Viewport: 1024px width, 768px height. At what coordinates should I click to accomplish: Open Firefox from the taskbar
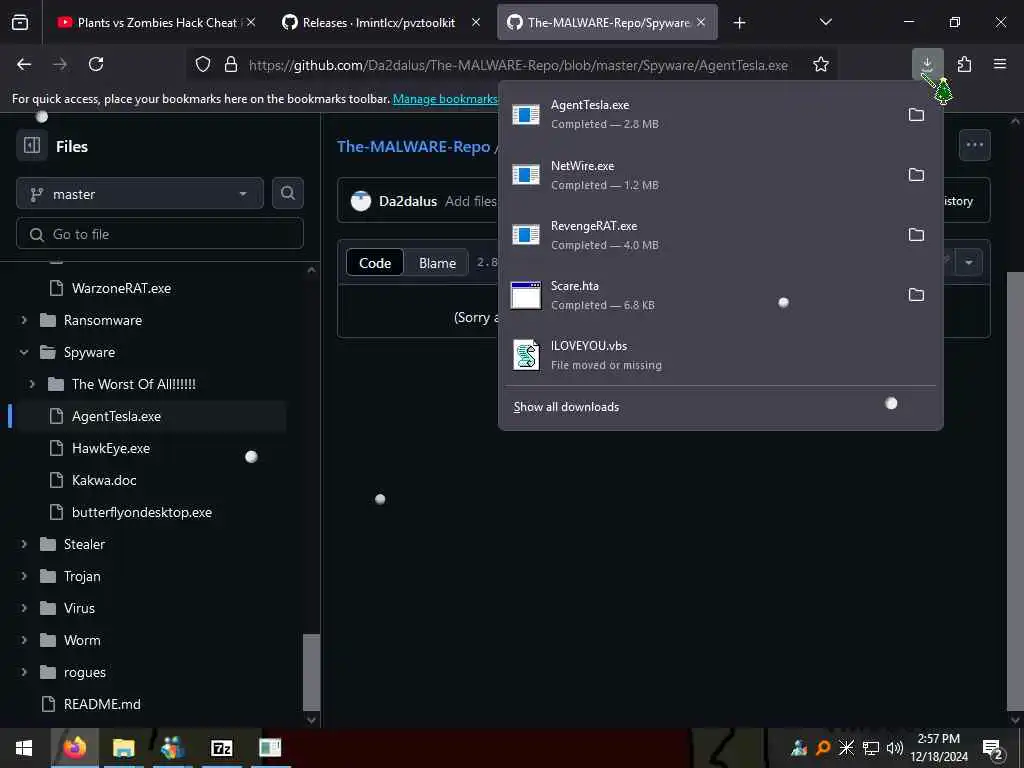(x=74, y=748)
